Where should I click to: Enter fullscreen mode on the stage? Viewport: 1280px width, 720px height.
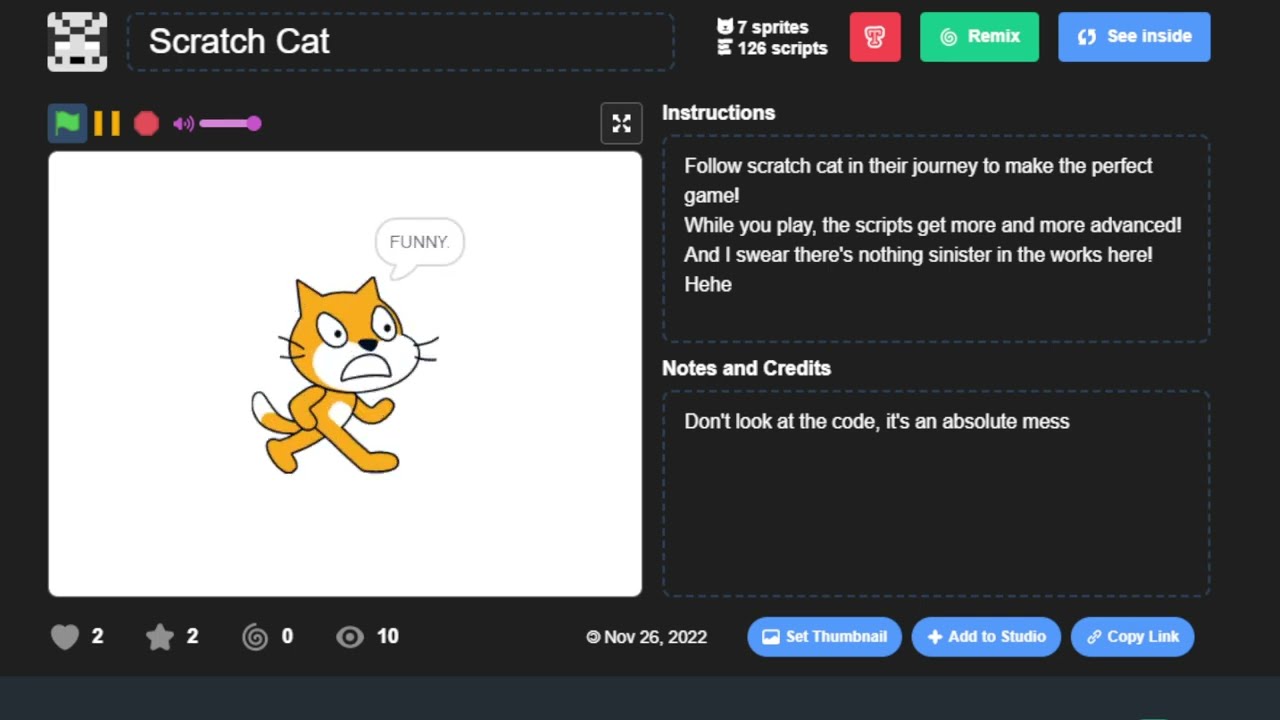621,123
